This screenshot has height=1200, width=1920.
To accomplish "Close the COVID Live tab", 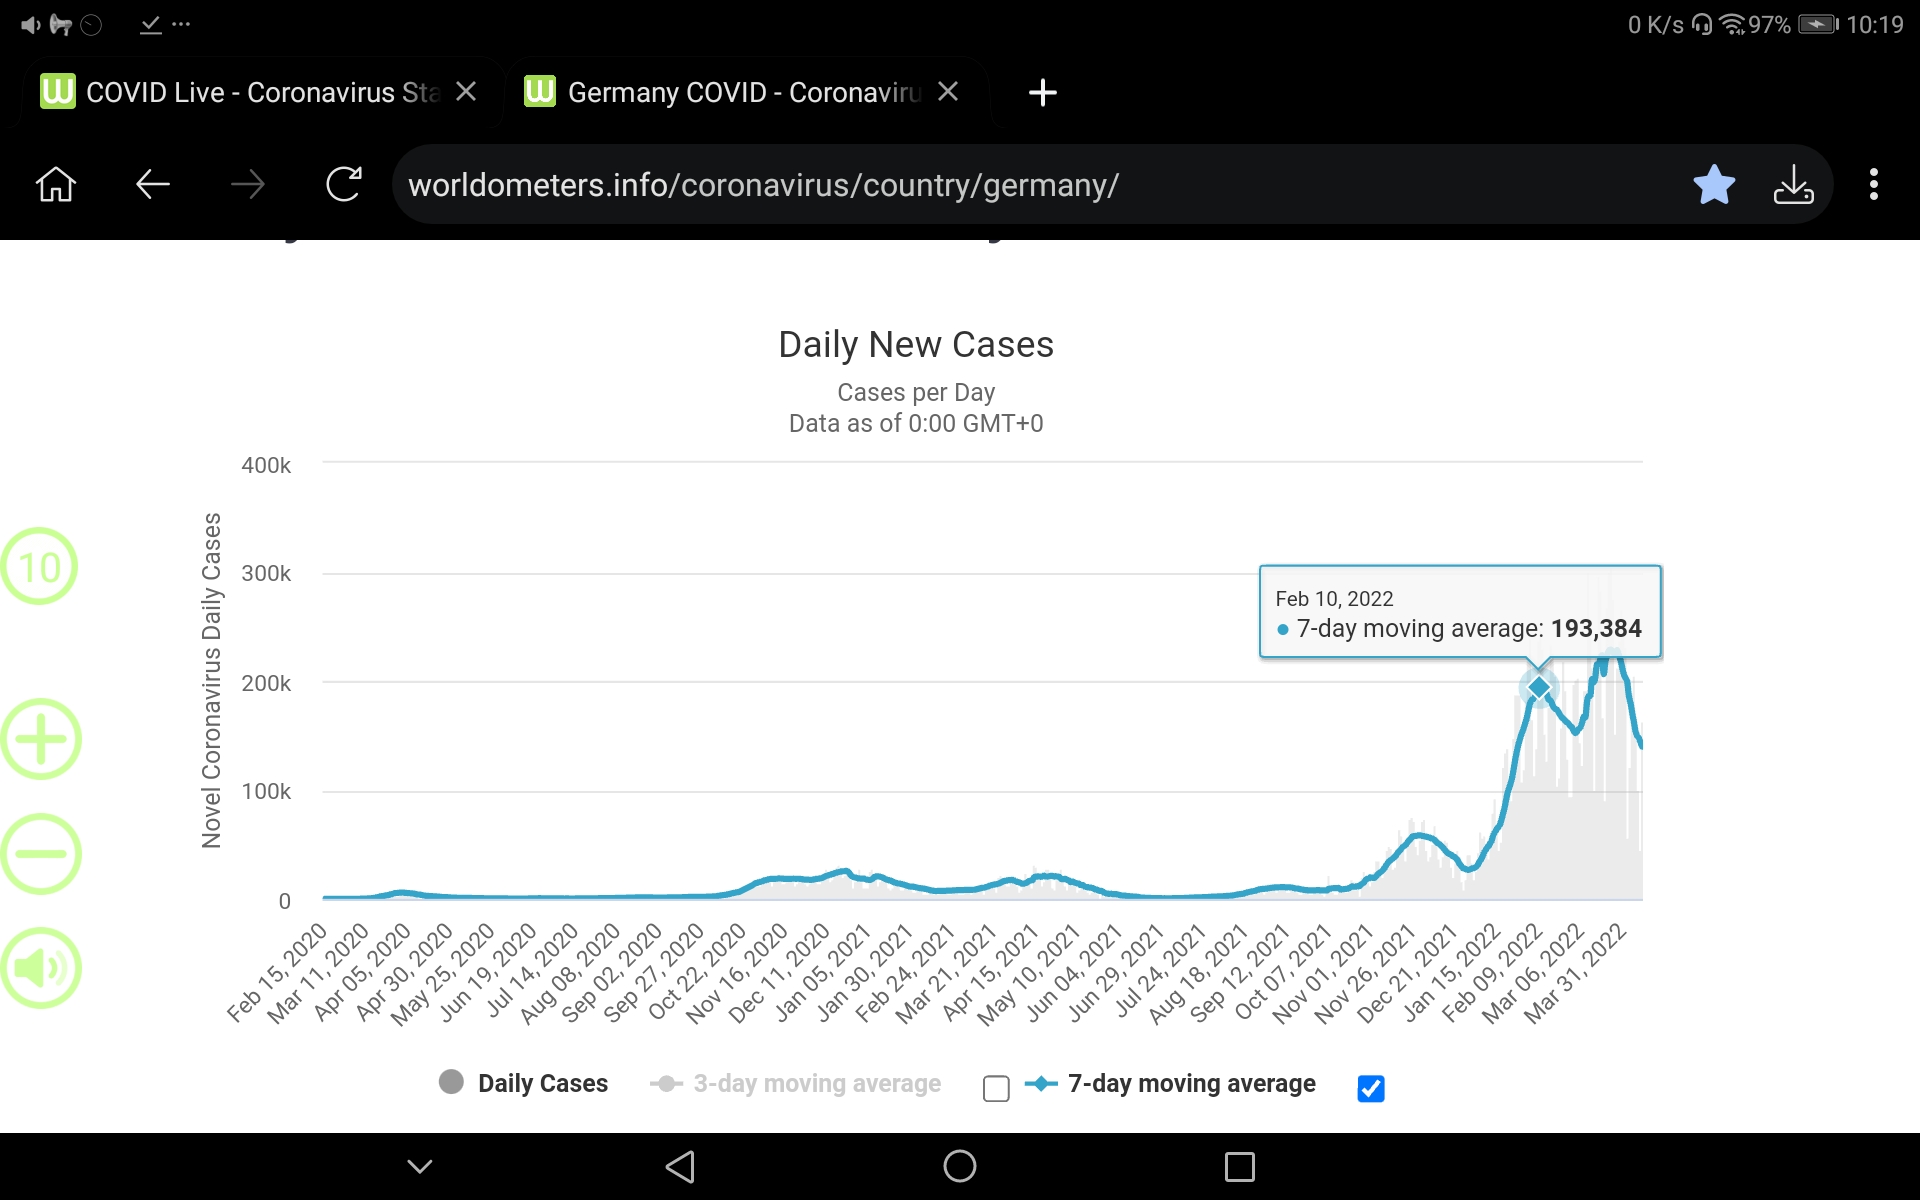I will click(x=466, y=92).
